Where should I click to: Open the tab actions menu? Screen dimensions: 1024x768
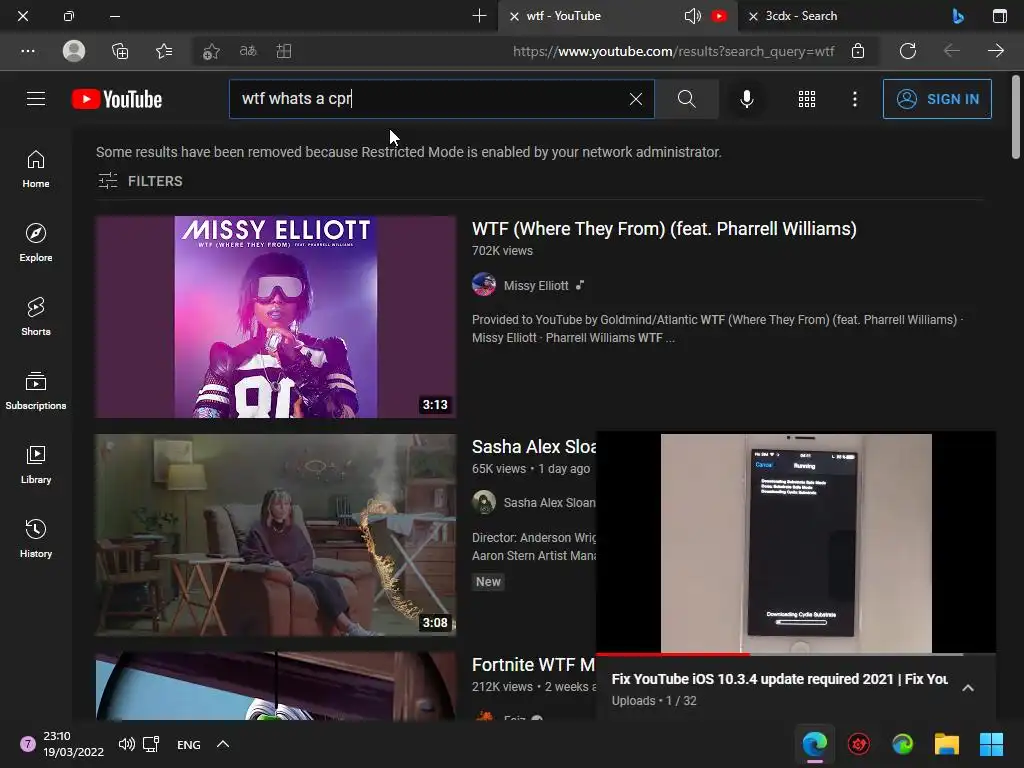pyautogui.click(x=1000, y=16)
